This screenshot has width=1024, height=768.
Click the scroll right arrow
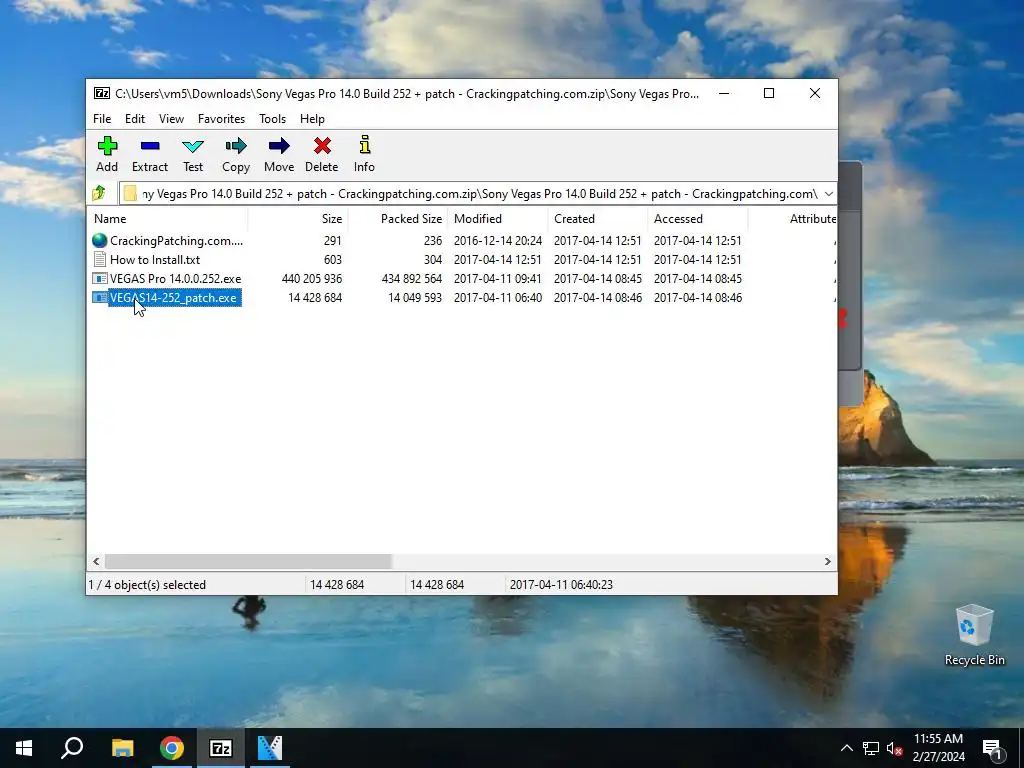point(827,561)
